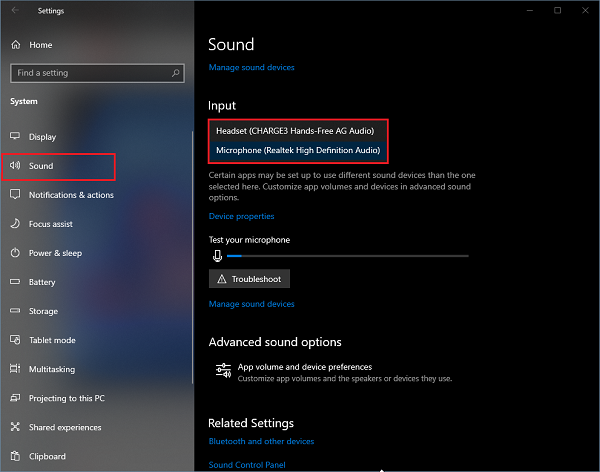The height and width of the screenshot is (472, 600).
Task: Select Headset (CHARGE3 Hands-Free AG Audio) input
Action: [296, 131]
